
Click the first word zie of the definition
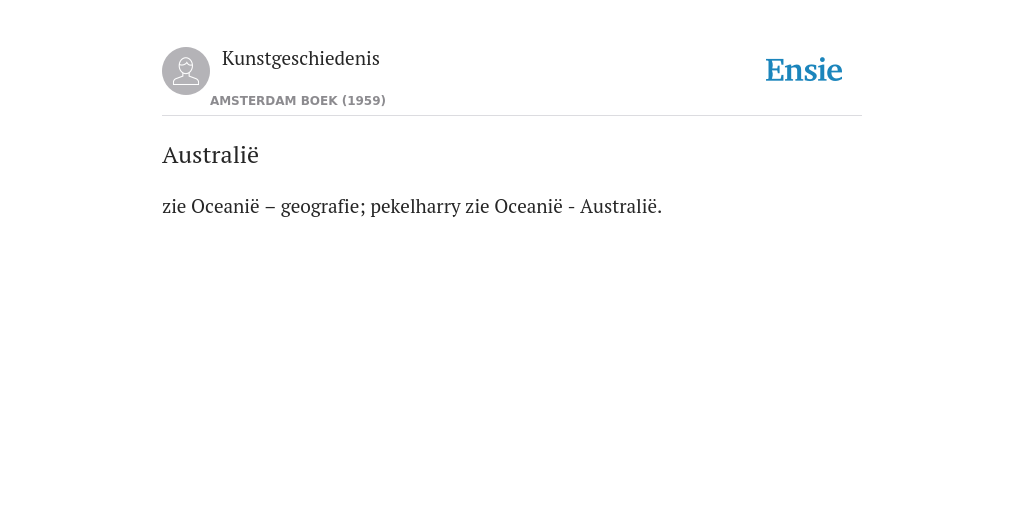click(x=174, y=207)
